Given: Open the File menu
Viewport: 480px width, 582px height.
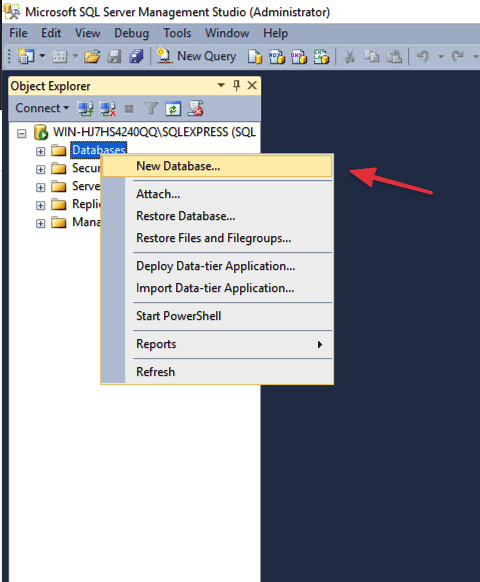Looking at the screenshot, I should 18,33.
